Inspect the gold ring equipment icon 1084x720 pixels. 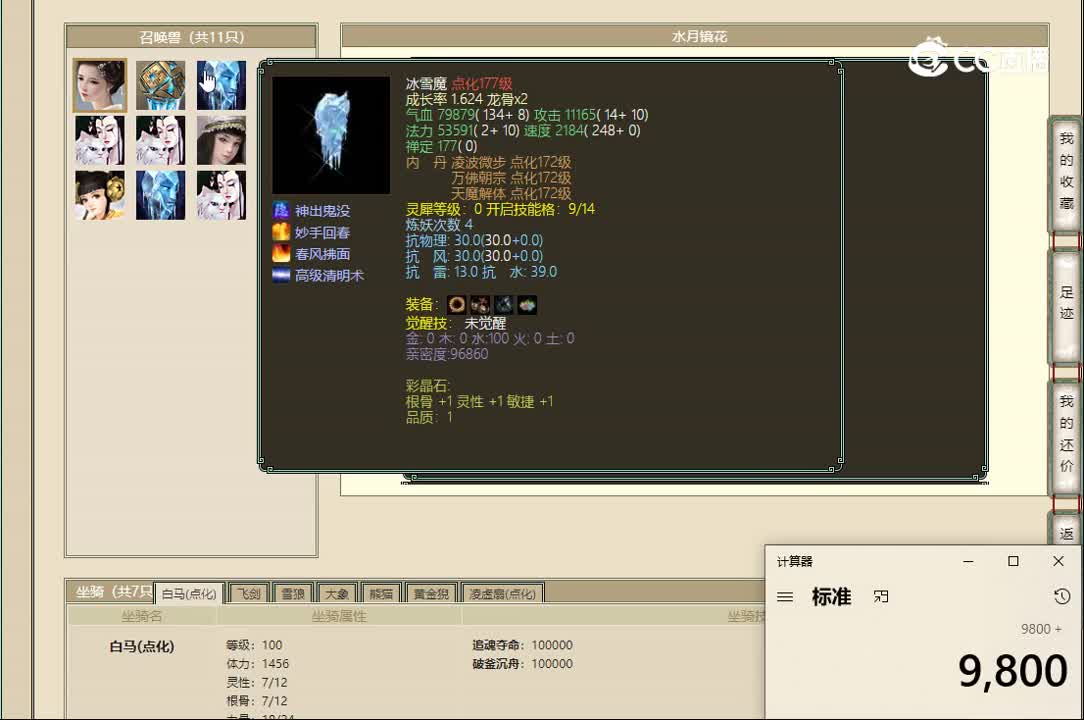456,304
